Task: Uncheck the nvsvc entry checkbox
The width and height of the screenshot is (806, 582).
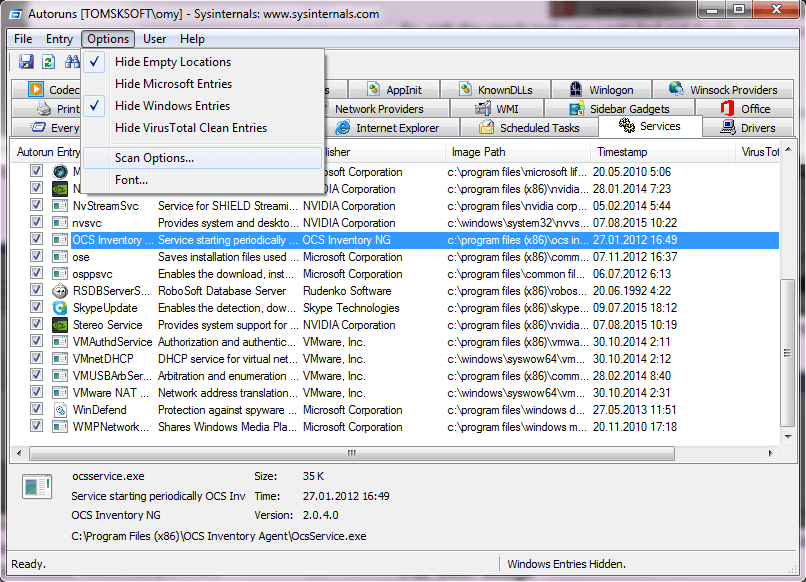Action: coord(36,222)
